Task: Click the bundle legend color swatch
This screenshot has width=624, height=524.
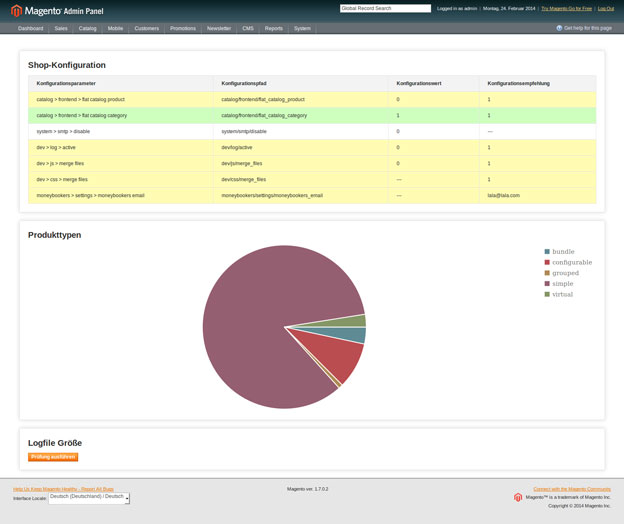Action: (547, 251)
